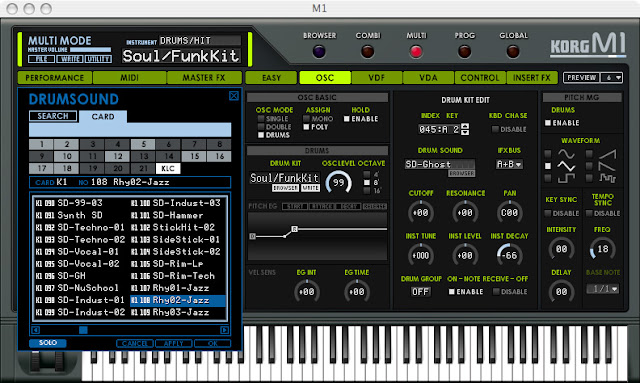Set OSC MODE to DRUMS
Viewport: 640px width, 383px height.
tap(261, 135)
